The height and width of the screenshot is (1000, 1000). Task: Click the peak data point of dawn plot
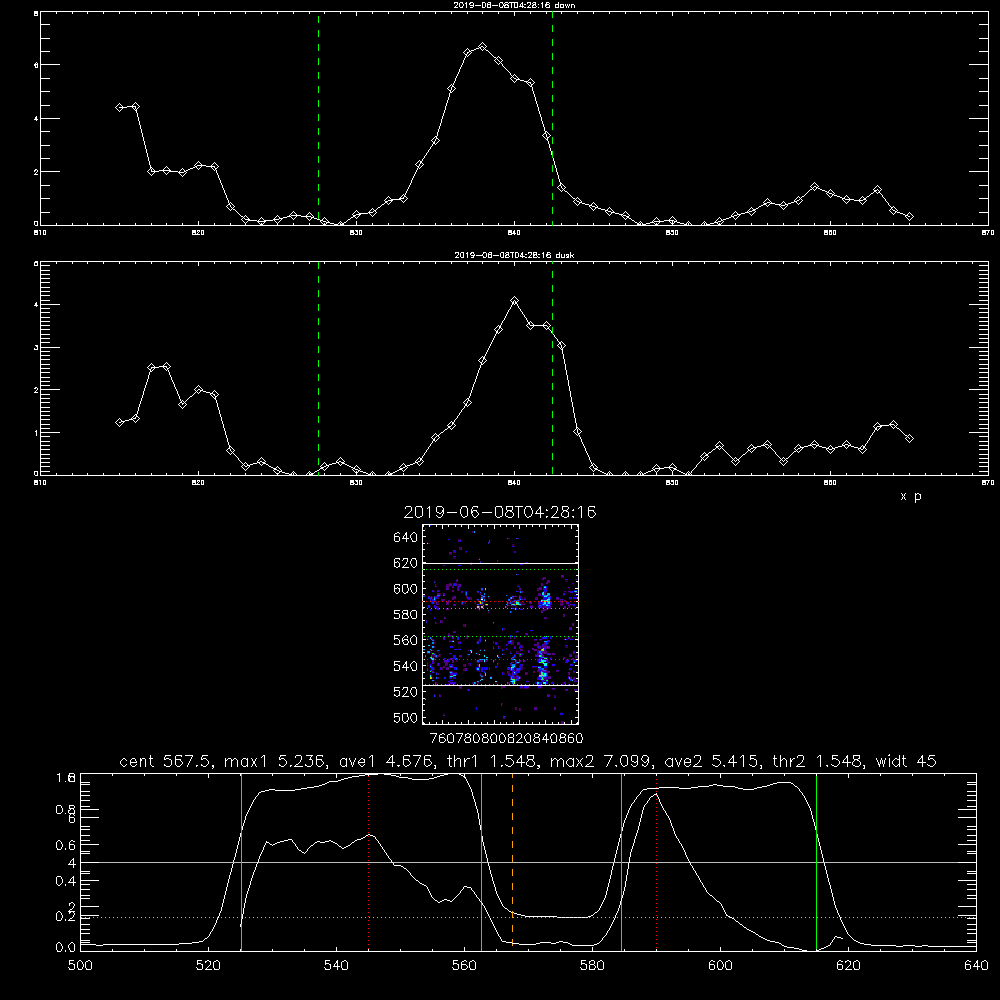point(483,47)
